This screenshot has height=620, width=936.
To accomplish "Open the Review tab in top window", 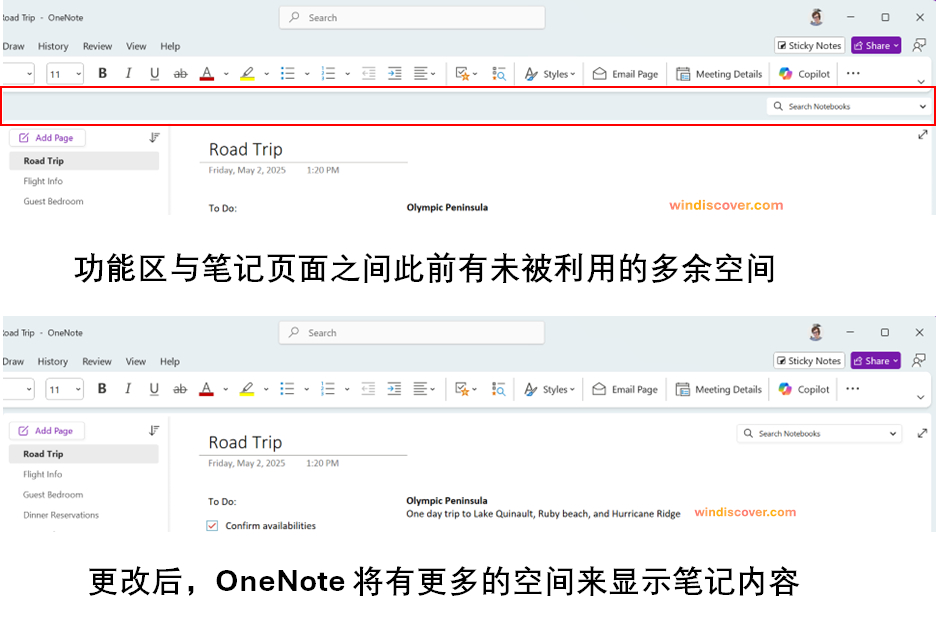I will (x=97, y=46).
